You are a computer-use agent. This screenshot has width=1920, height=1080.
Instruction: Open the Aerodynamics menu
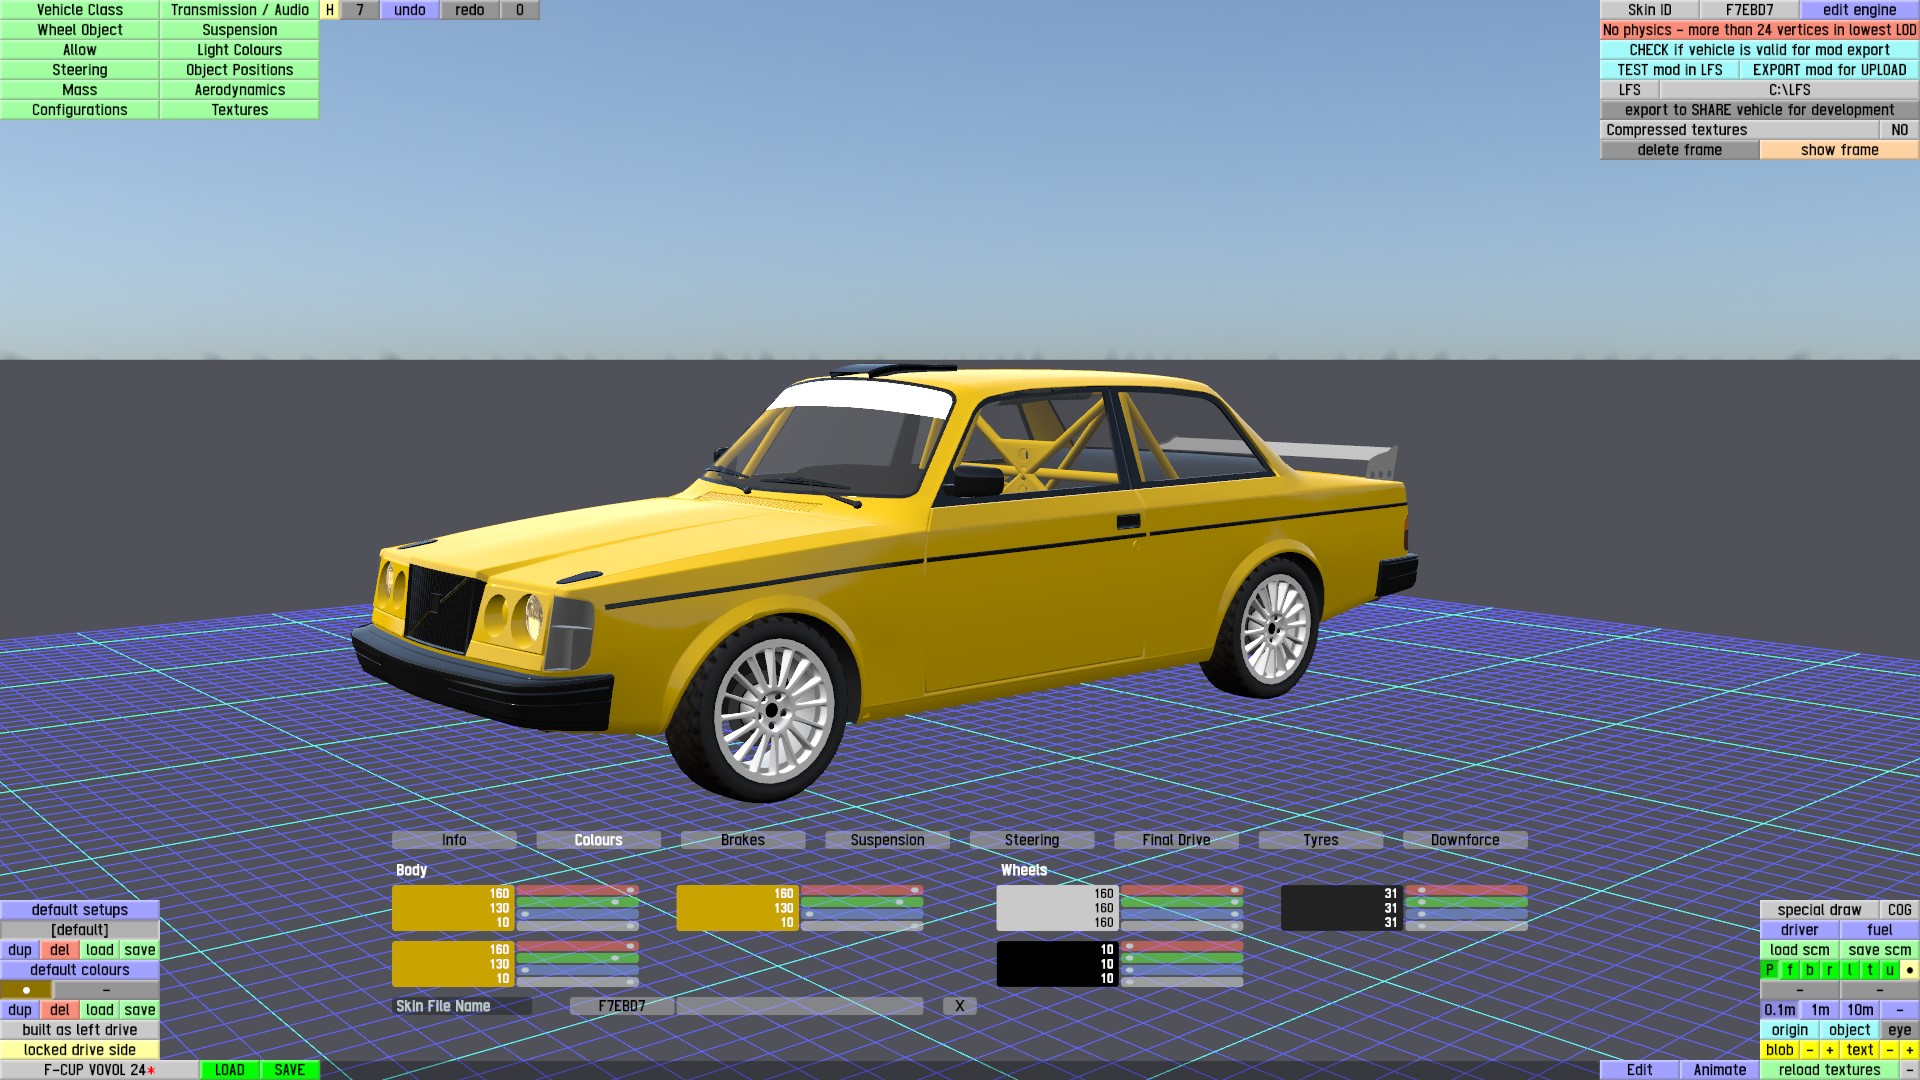[x=239, y=90]
